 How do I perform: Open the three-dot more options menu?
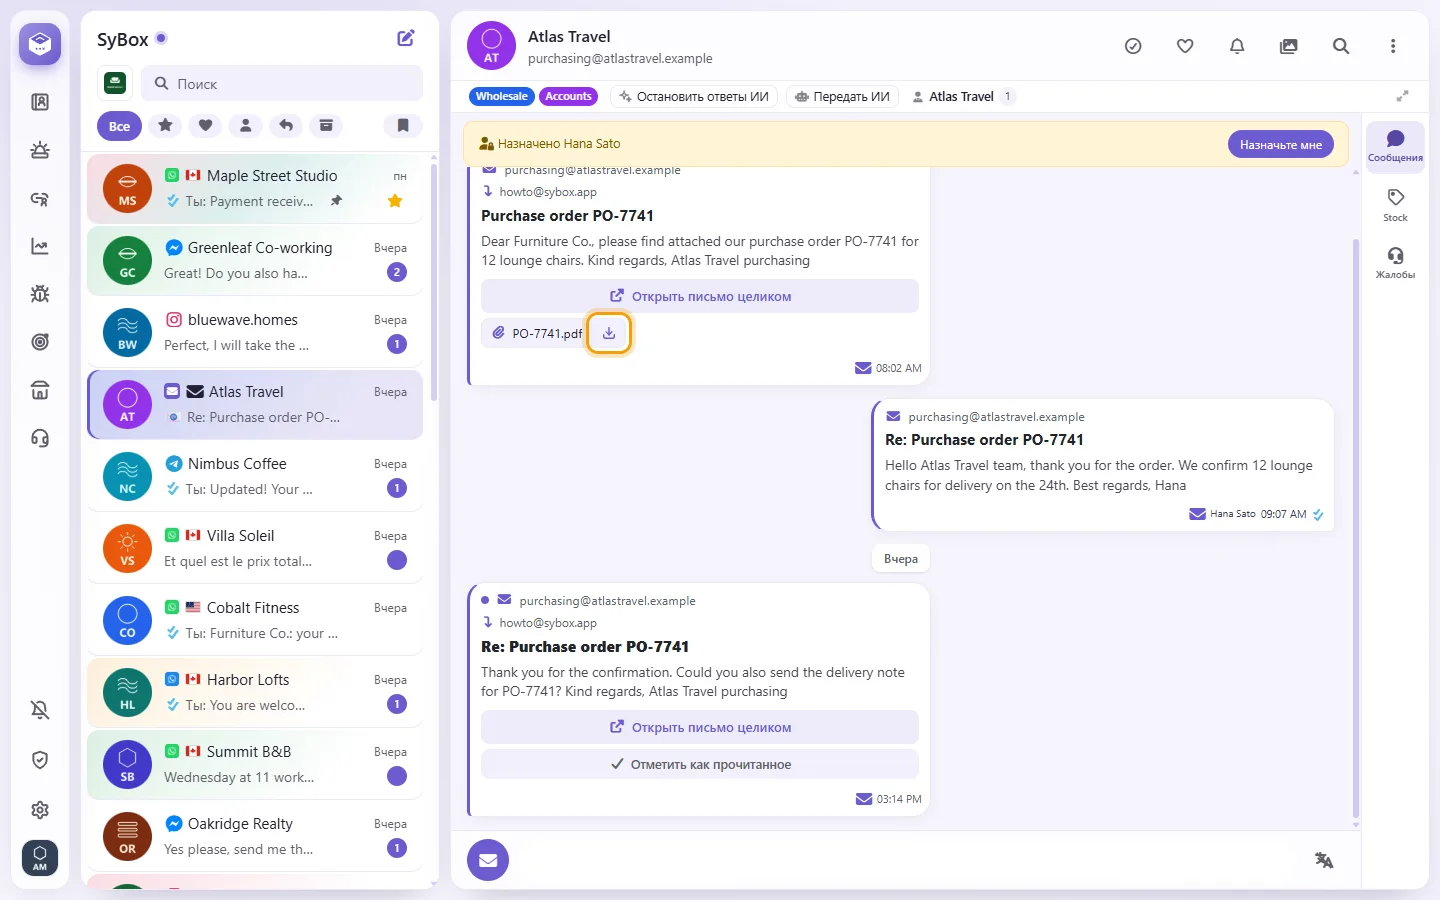pyautogui.click(x=1393, y=46)
